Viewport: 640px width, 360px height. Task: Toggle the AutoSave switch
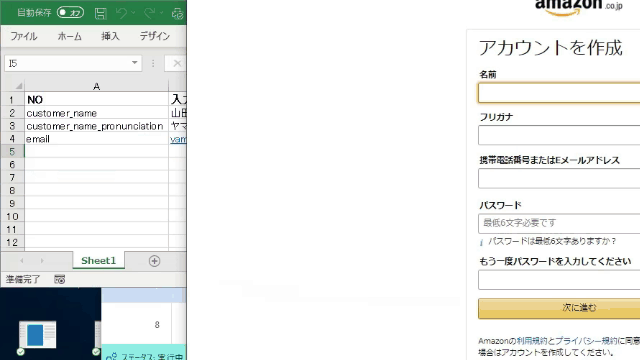click(x=70, y=13)
